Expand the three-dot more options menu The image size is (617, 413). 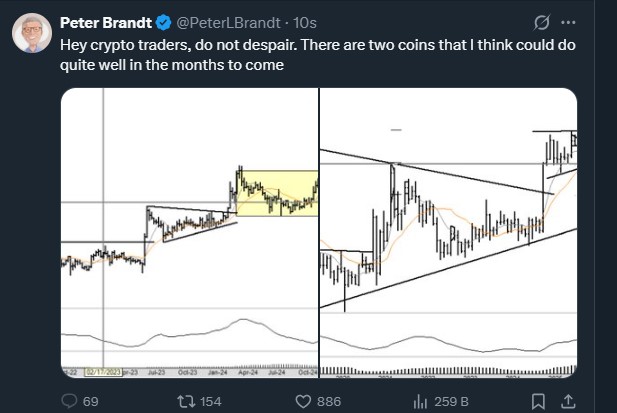coord(570,22)
